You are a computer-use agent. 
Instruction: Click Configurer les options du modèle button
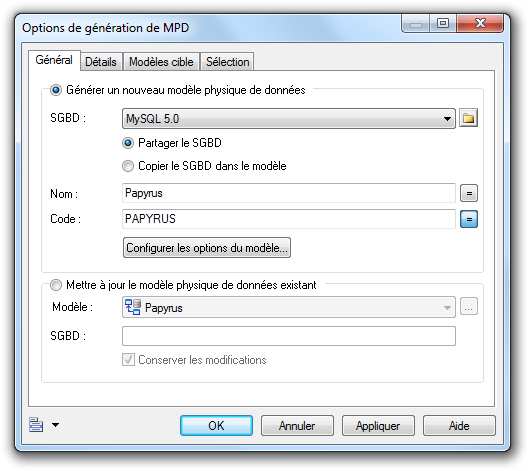pos(207,248)
